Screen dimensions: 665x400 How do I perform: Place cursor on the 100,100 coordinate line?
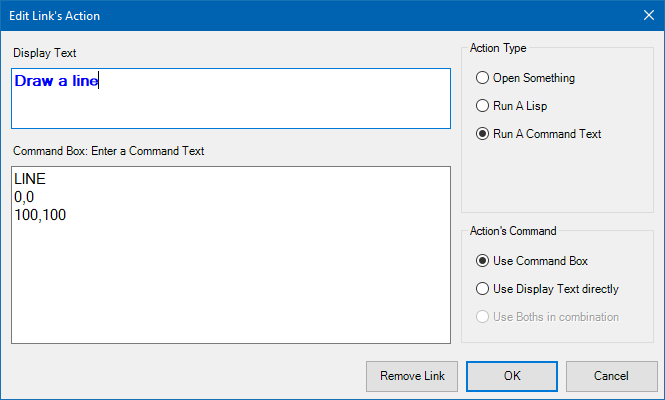[x=40, y=215]
